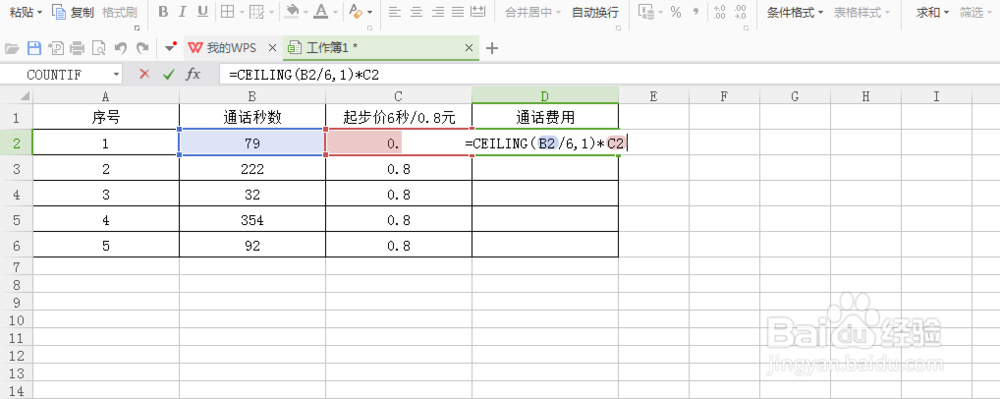Align text right
Image resolution: width=1000 pixels, height=399 pixels.
[437, 11]
